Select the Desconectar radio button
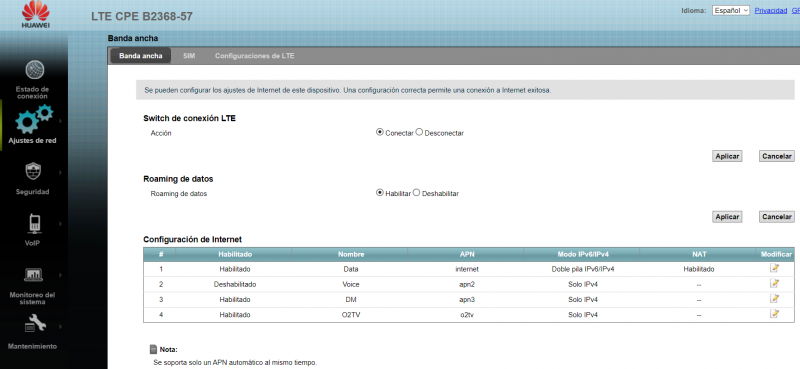This screenshot has height=369, width=800. click(419, 132)
